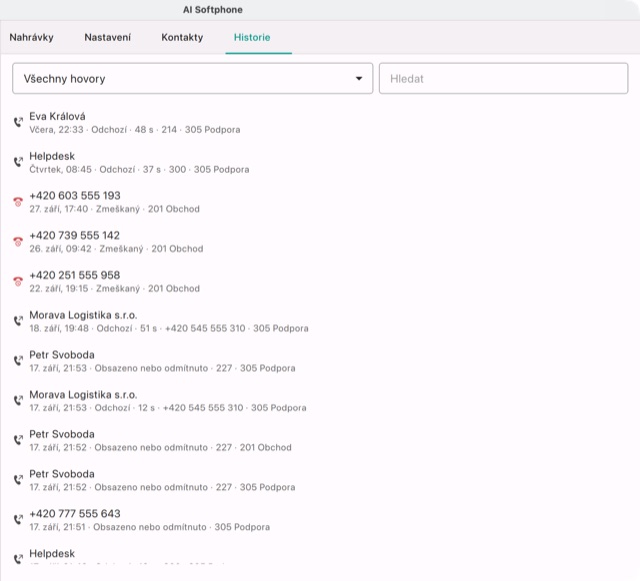
Task: Open the Nastavení tab
Action: click(x=108, y=38)
